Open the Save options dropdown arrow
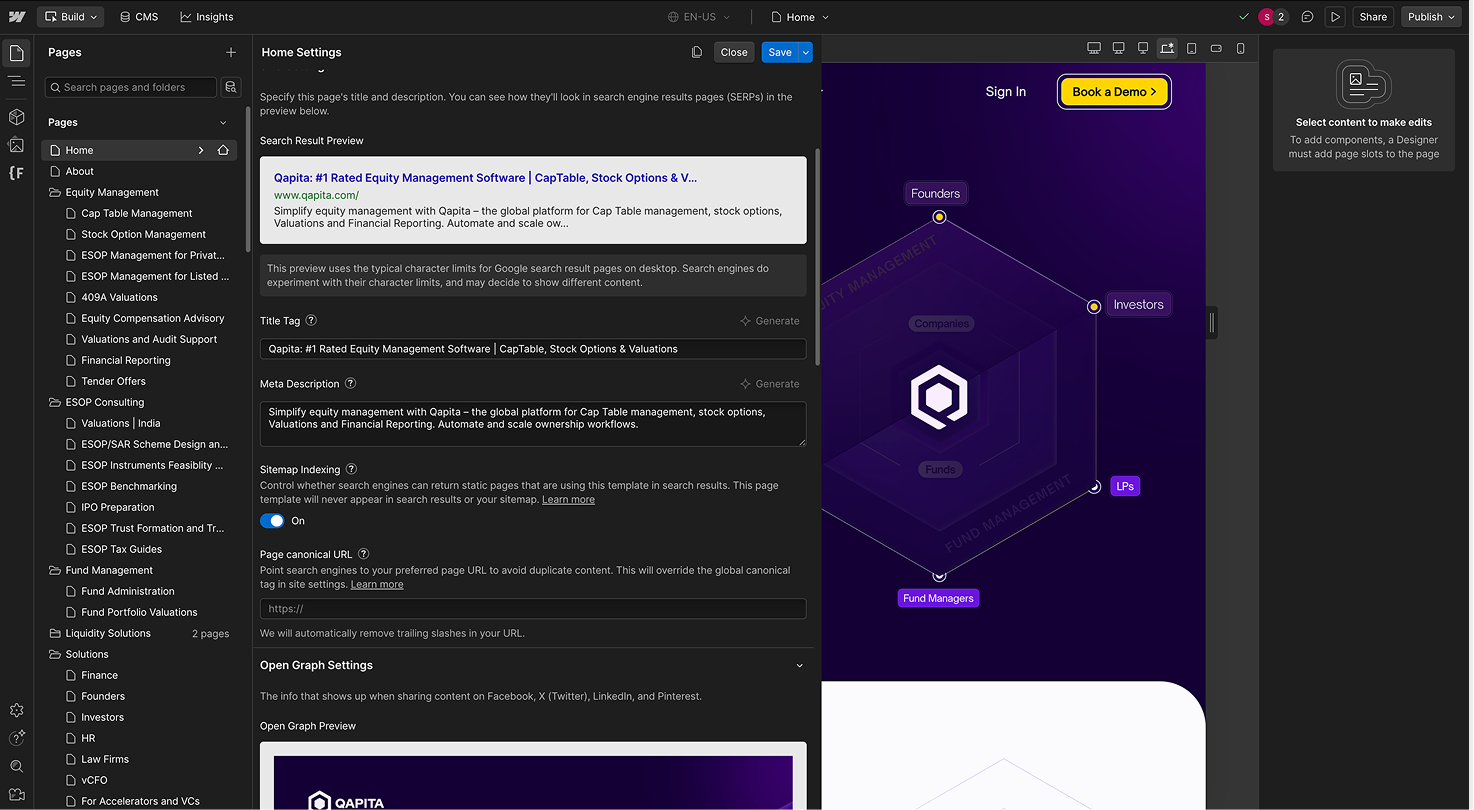1474x810 pixels. point(806,52)
